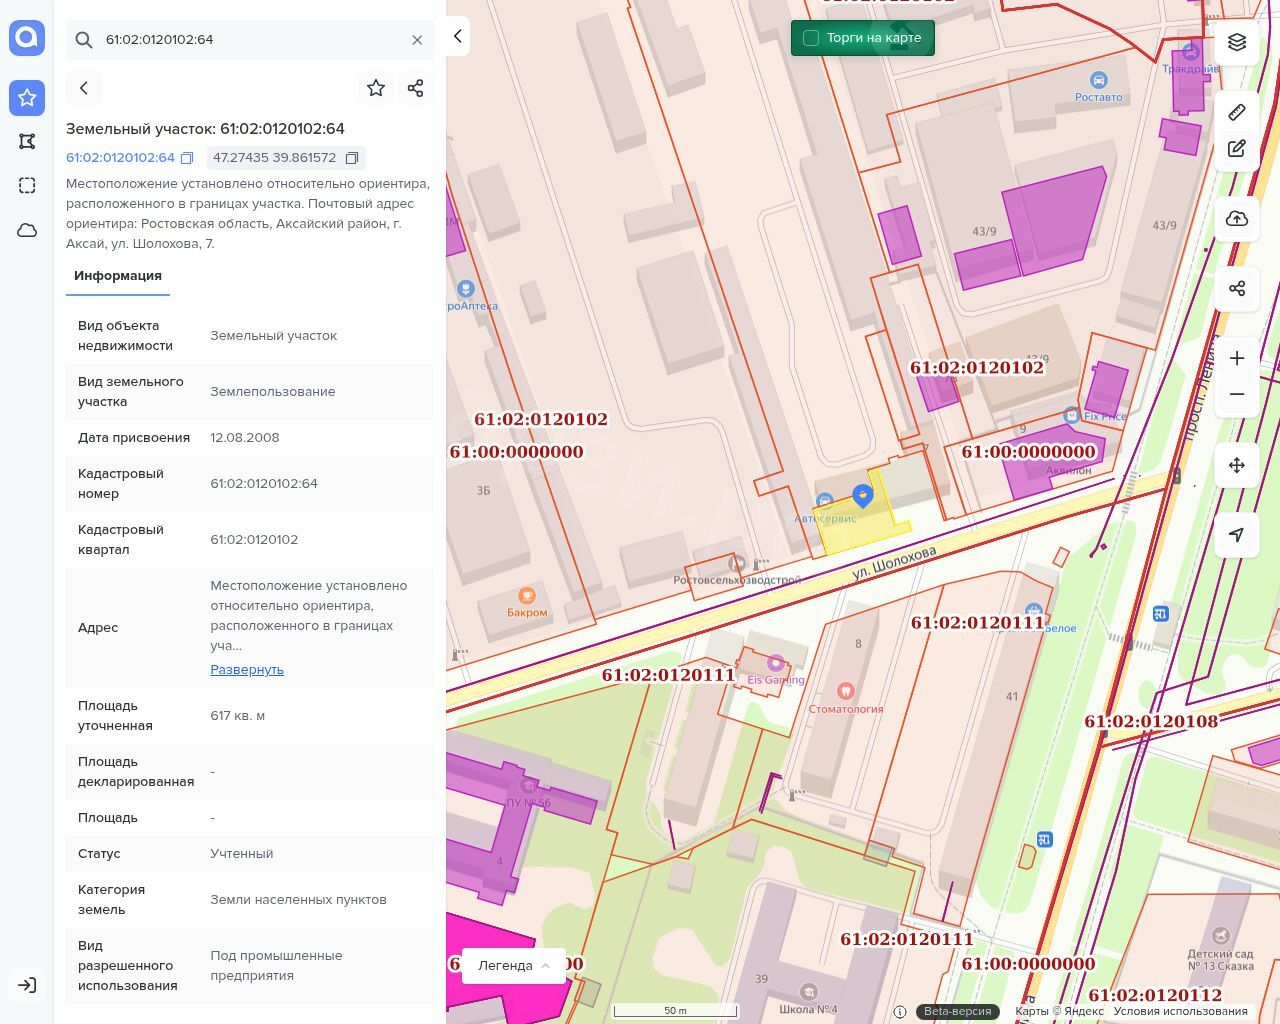1280x1024 pixels.
Task: Switch to the Информация tab
Action: pos(118,276)
